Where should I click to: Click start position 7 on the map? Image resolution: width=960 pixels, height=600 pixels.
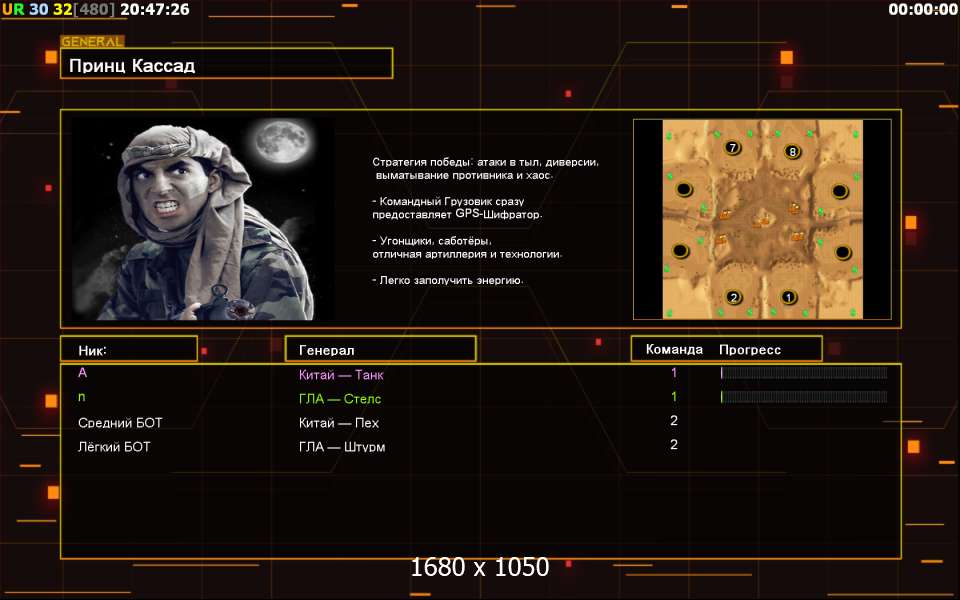click(732, 148)
